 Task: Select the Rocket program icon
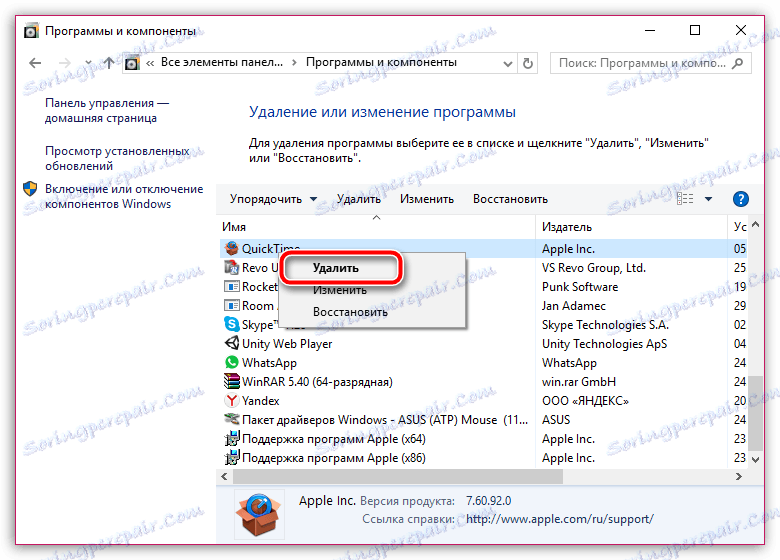232,286
